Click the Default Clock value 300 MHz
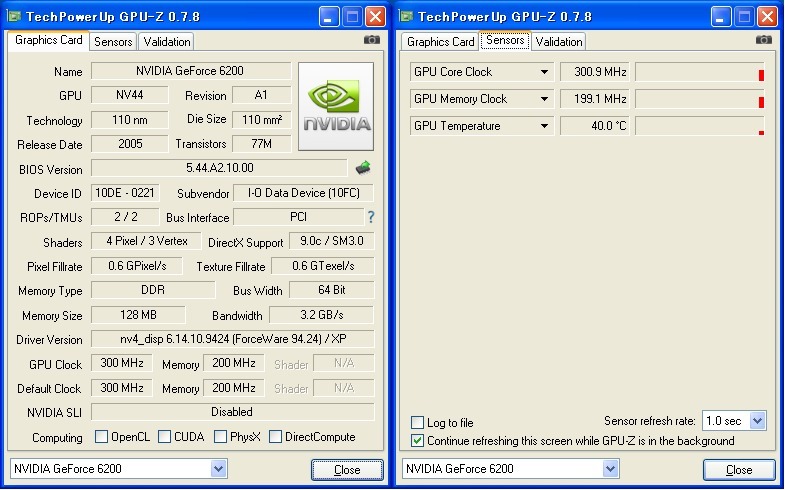Viewport: 785px width, 490px height. pyautogui.click(x=122, y=388)
